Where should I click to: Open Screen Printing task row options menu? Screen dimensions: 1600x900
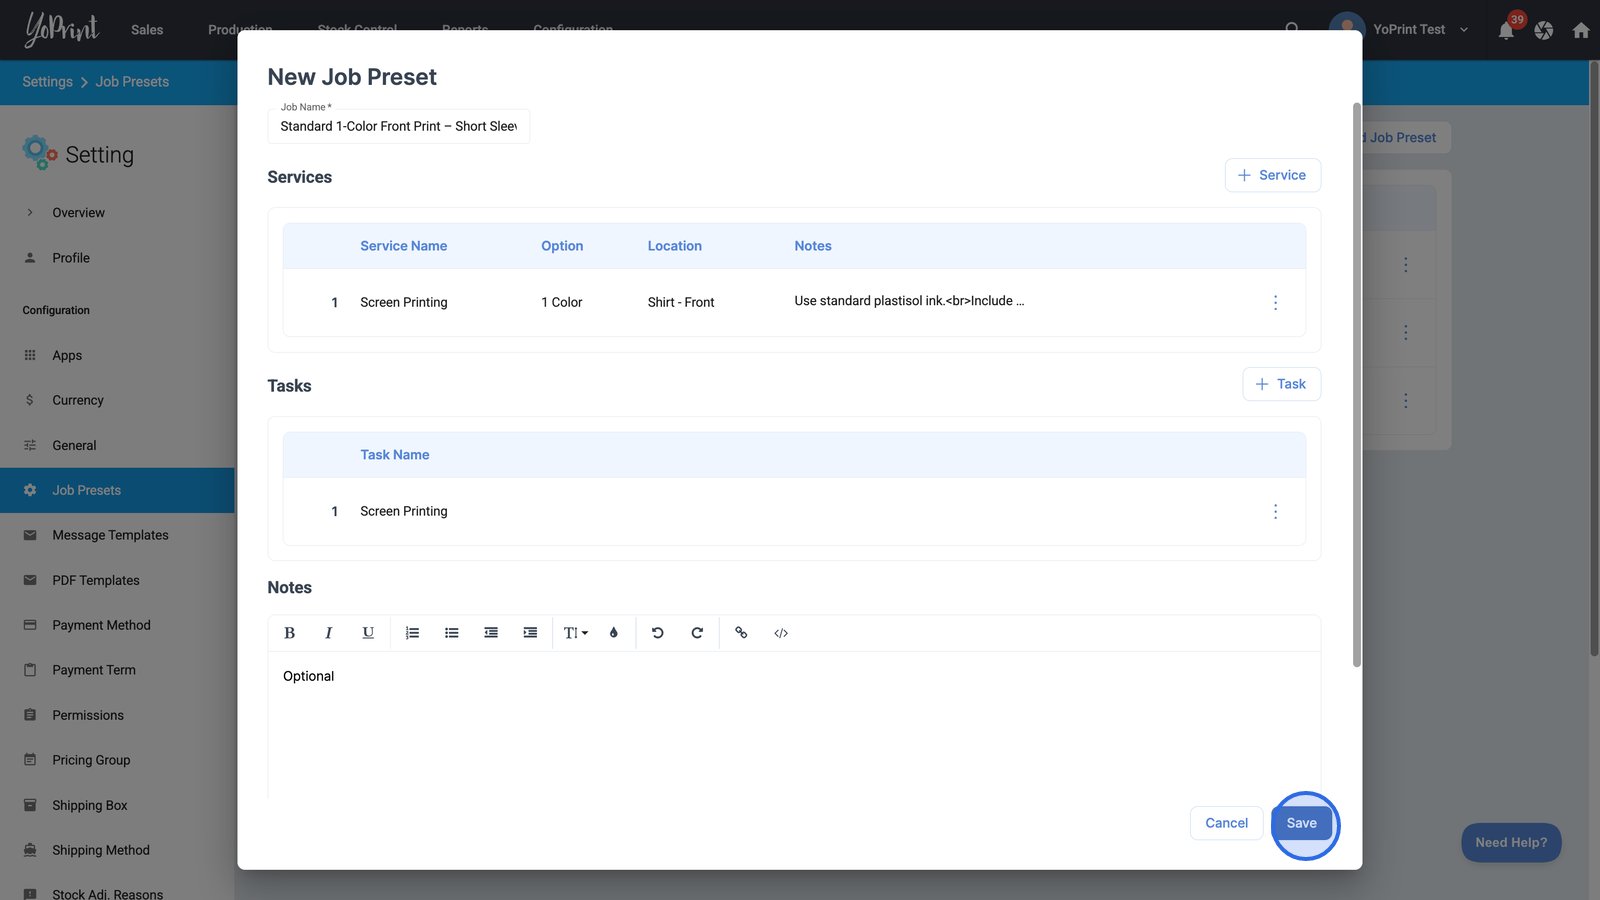[x=1275, y=512]
